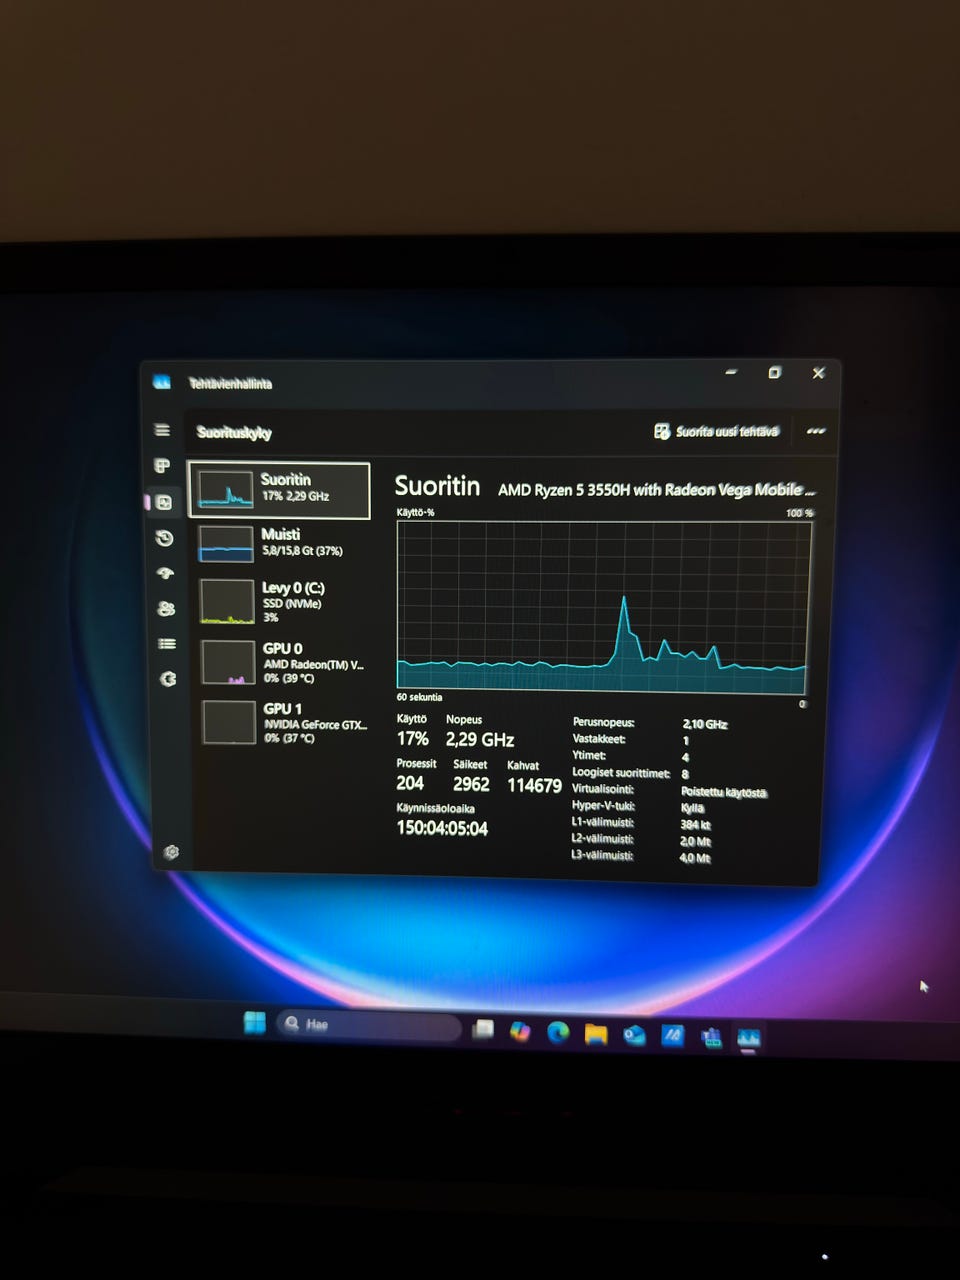Open Outlook from the taskbar
Viewport: 960px width, 1280px height.
[x=634, y=1035]
